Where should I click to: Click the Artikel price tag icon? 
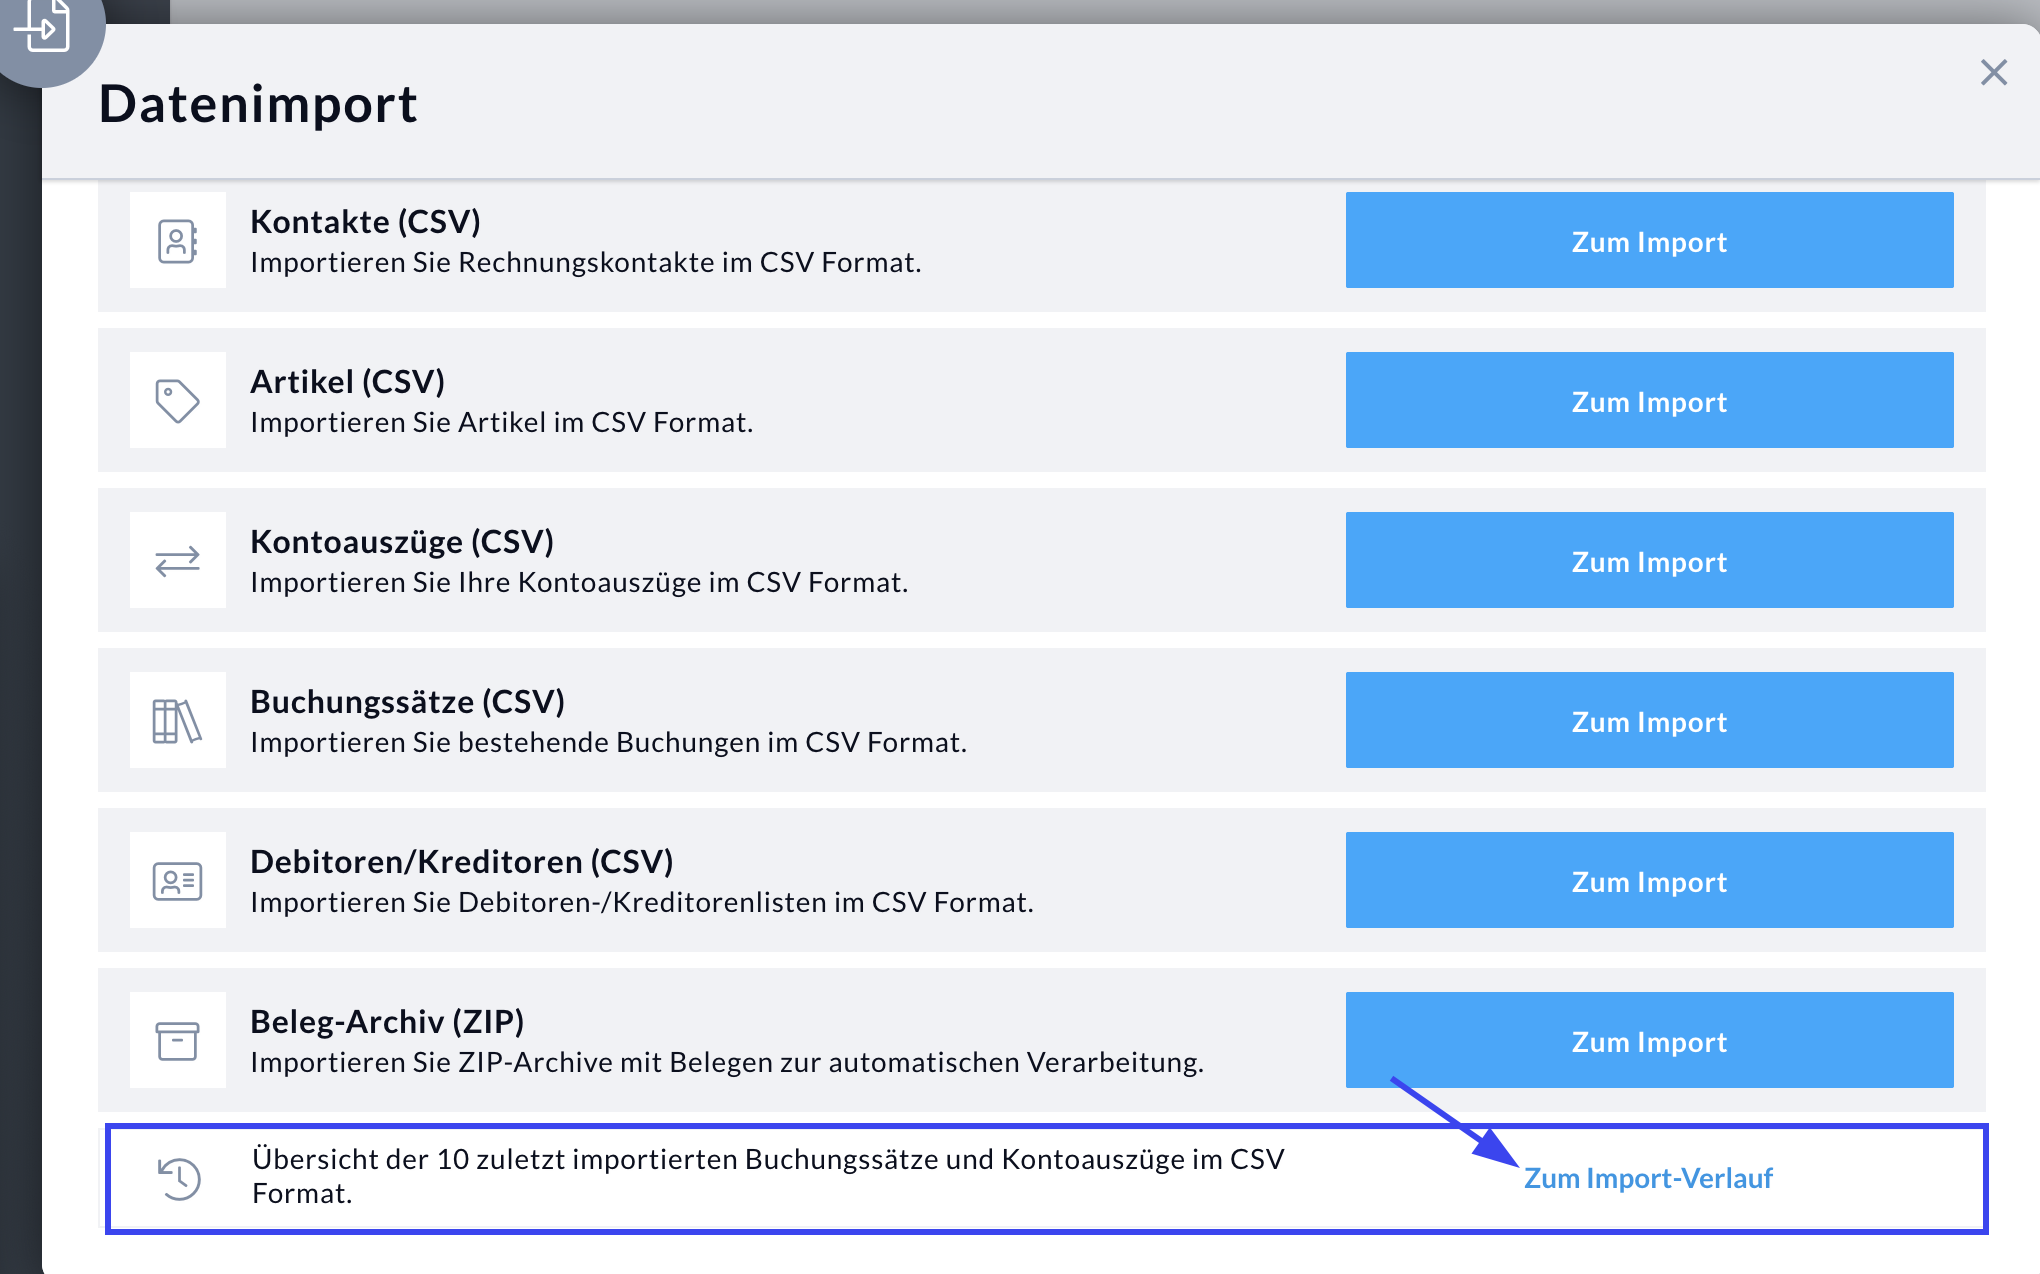click(177, 401)
